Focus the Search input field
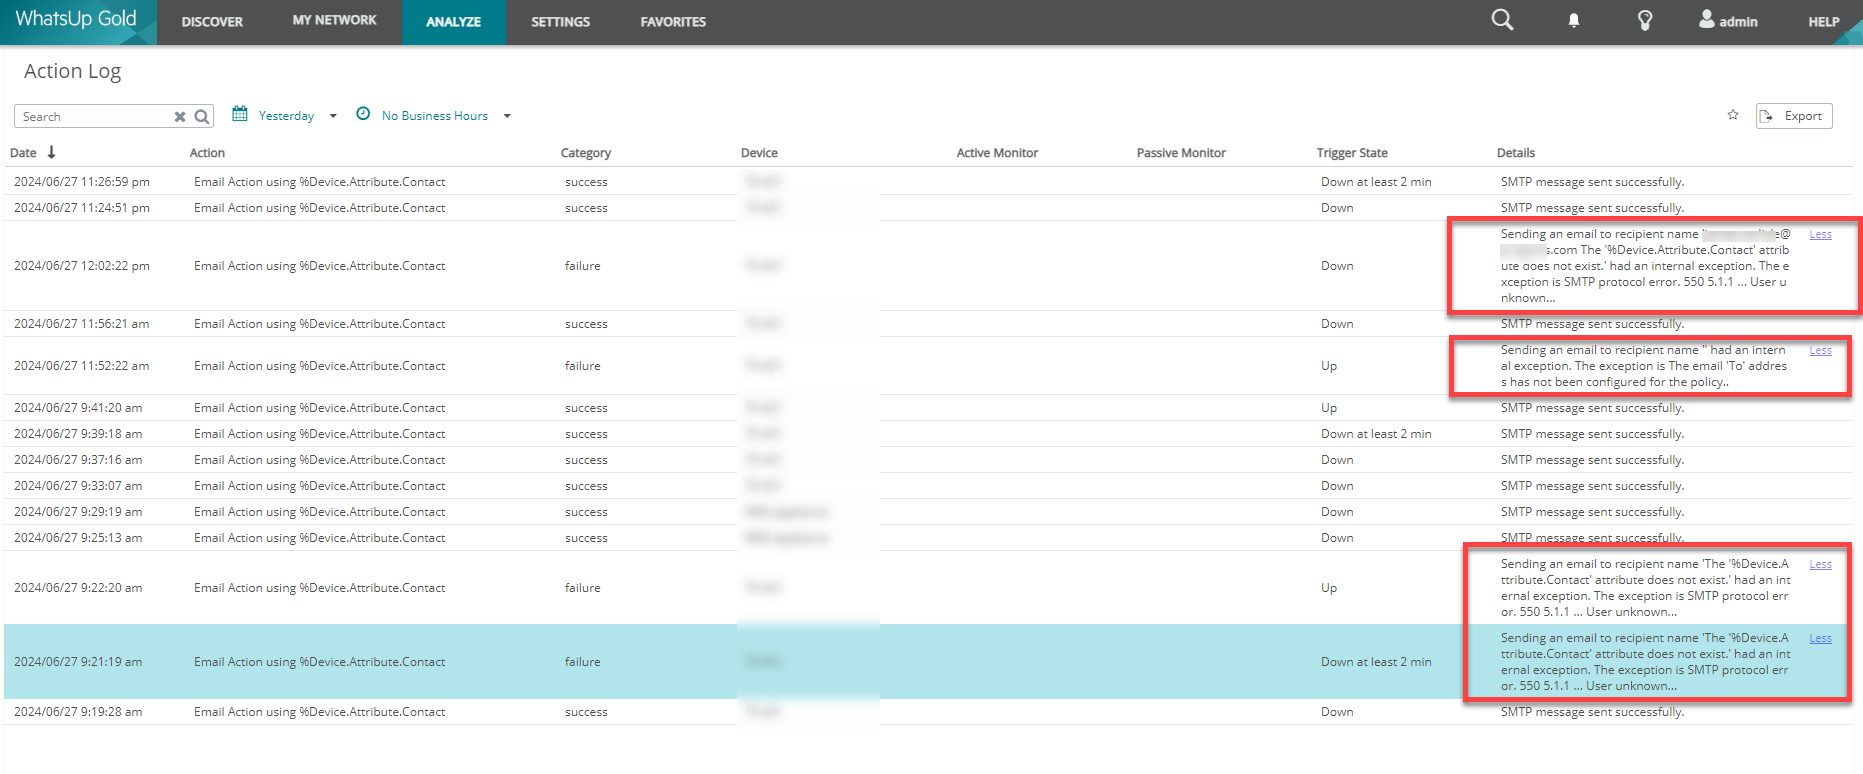The height and width of the screenshot is (774, 1863). pos(95,117)
